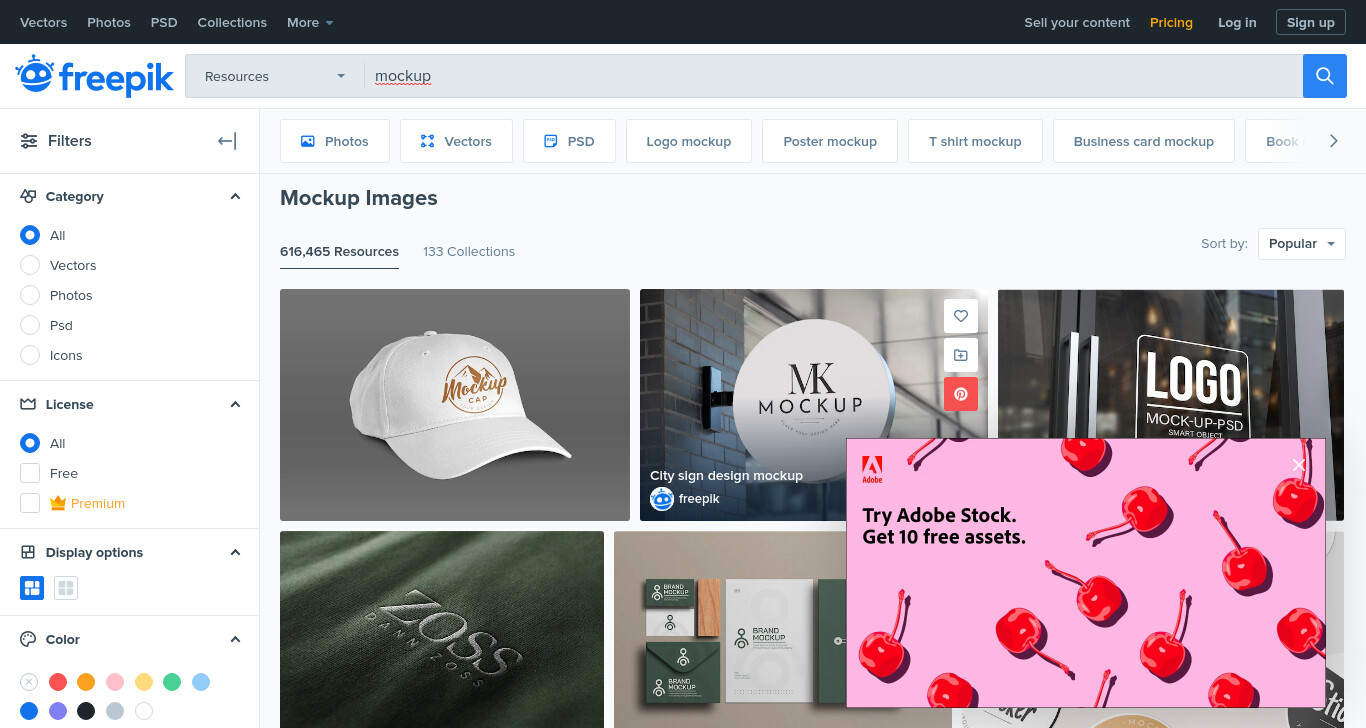Collapse the Display options section
The height and width of the screenshot is (728, 1366).
[x=235, y=553]
